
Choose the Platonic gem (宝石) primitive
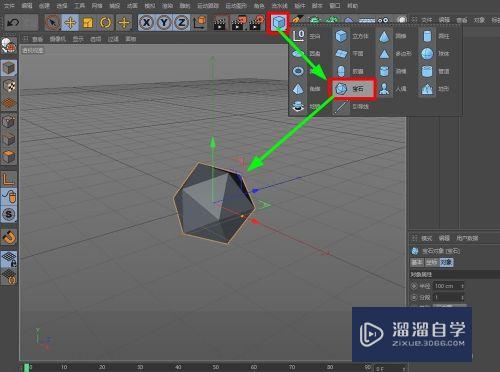352,89
